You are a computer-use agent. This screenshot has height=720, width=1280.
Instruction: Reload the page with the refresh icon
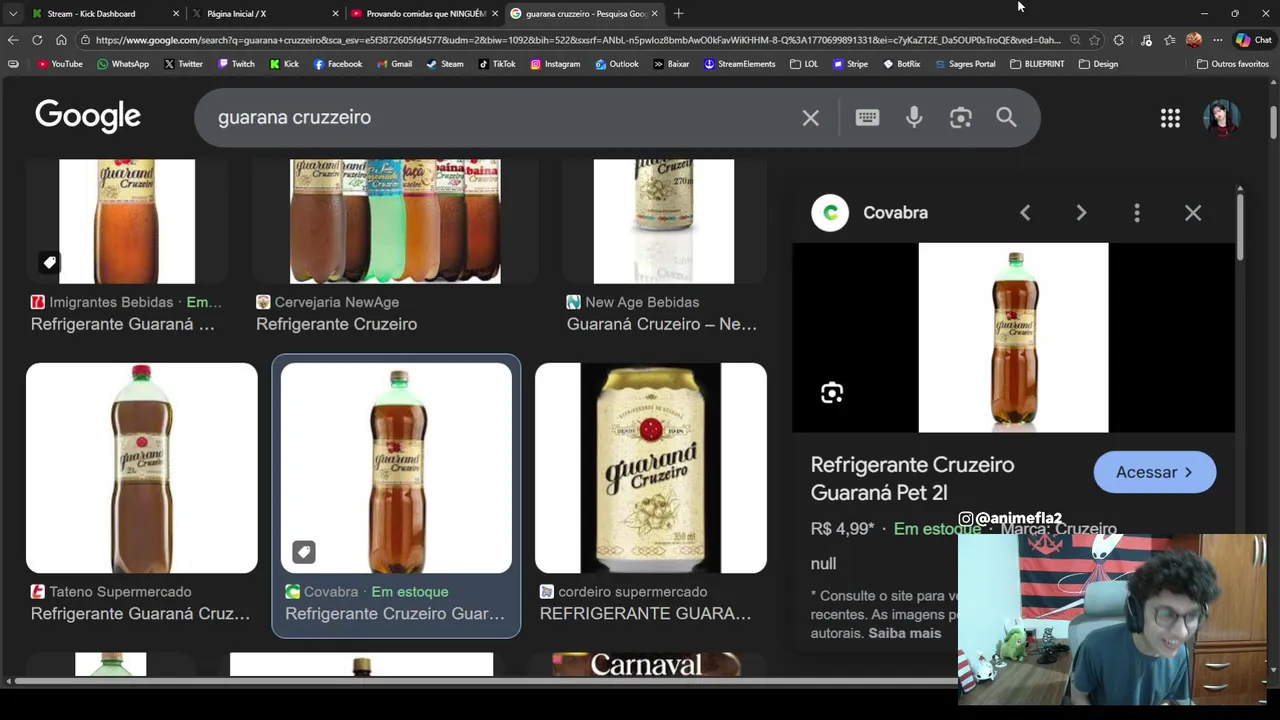coord(37,40)
